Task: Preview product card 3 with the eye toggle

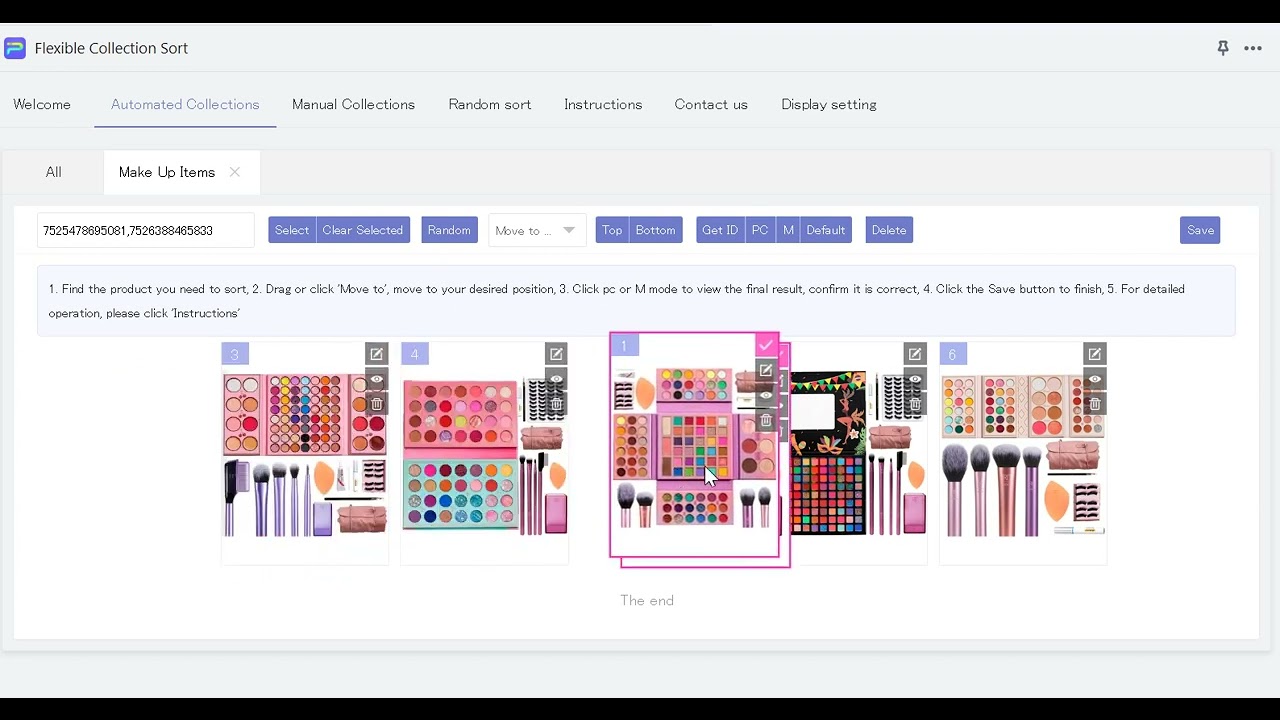Action: 376,379
